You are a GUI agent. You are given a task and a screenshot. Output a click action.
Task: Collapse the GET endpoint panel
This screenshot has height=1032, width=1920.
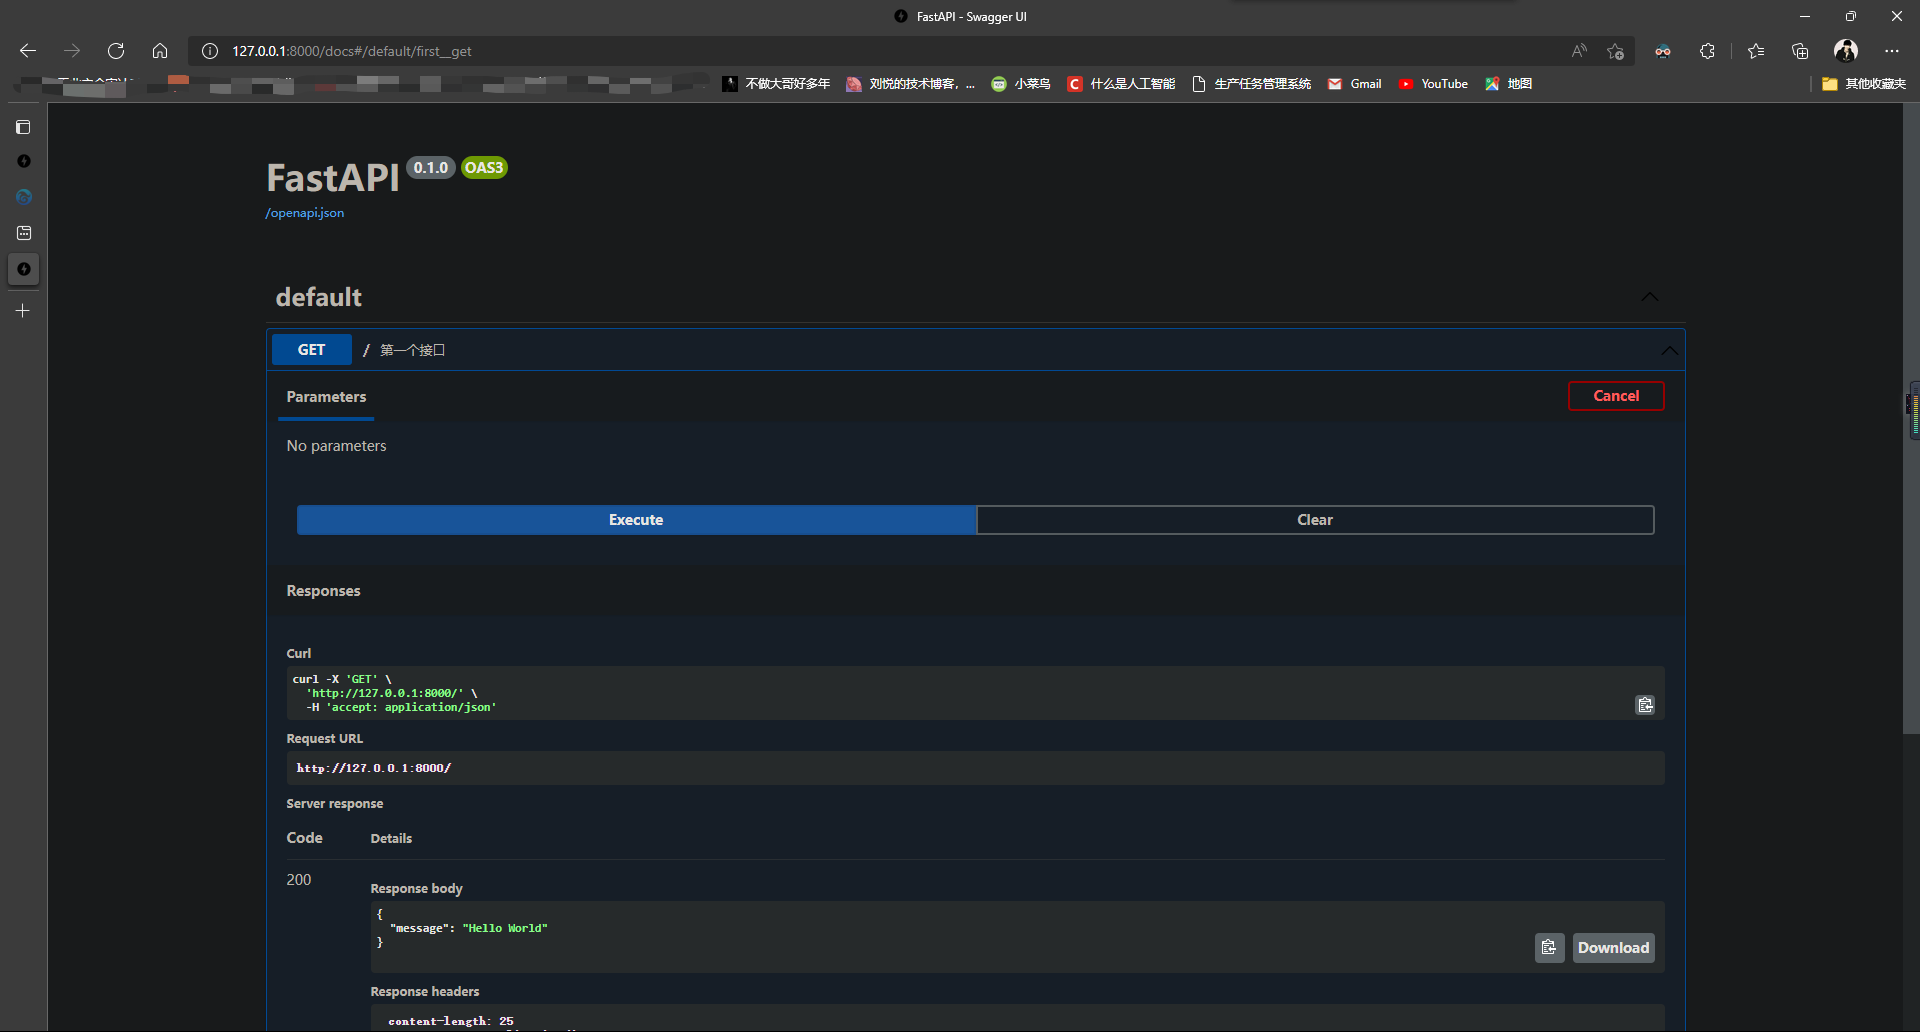[1669, 350]
